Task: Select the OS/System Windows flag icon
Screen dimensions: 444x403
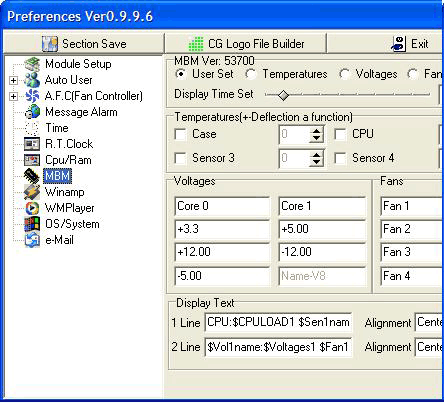Action: [x=32, y=224]
